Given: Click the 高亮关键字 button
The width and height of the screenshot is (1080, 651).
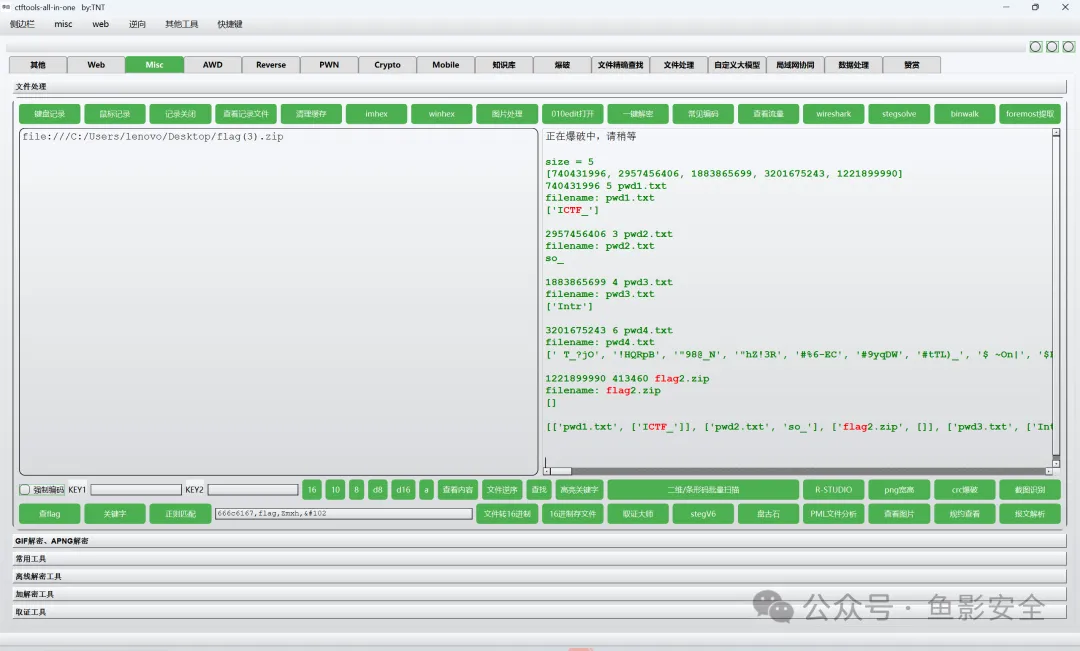Looking at the screenshot, I should [579, 490].
